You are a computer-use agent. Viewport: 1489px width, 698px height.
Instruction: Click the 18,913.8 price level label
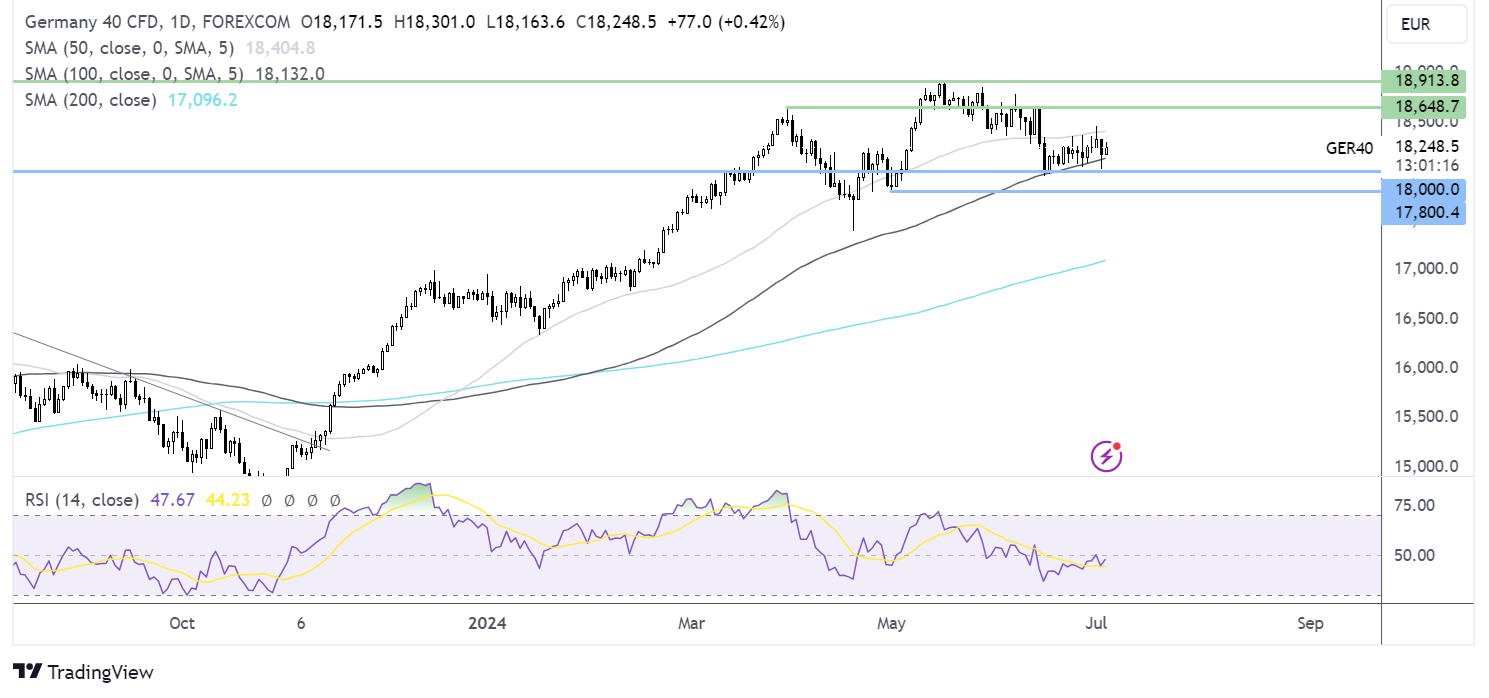click(1425, 81)
